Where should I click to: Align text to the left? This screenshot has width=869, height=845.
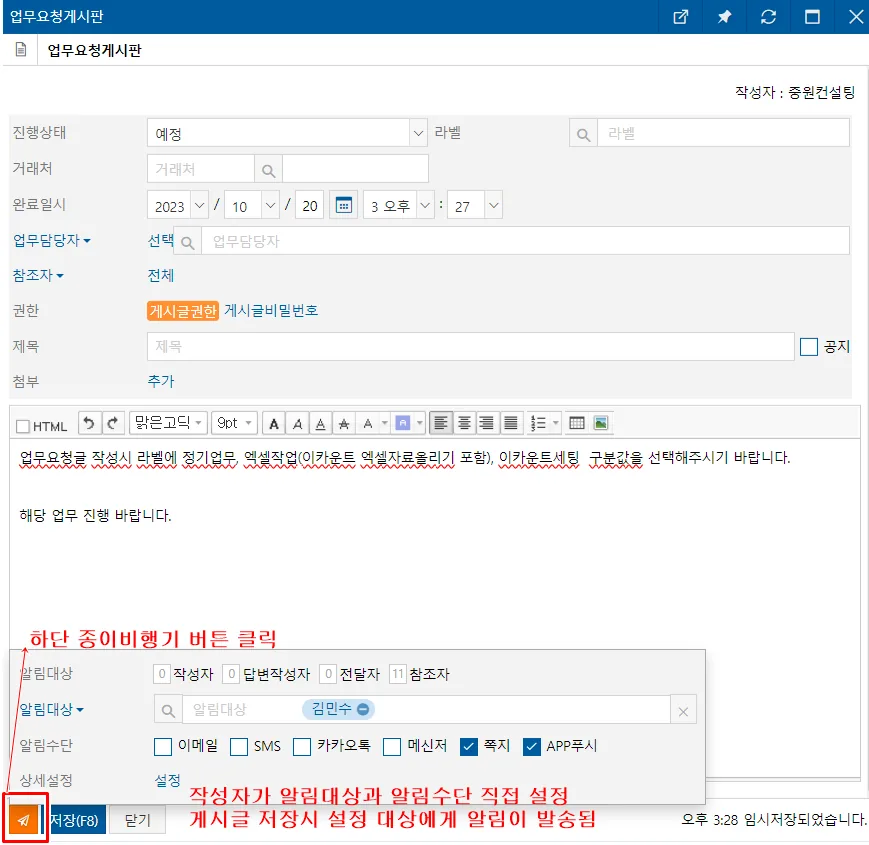441,423
